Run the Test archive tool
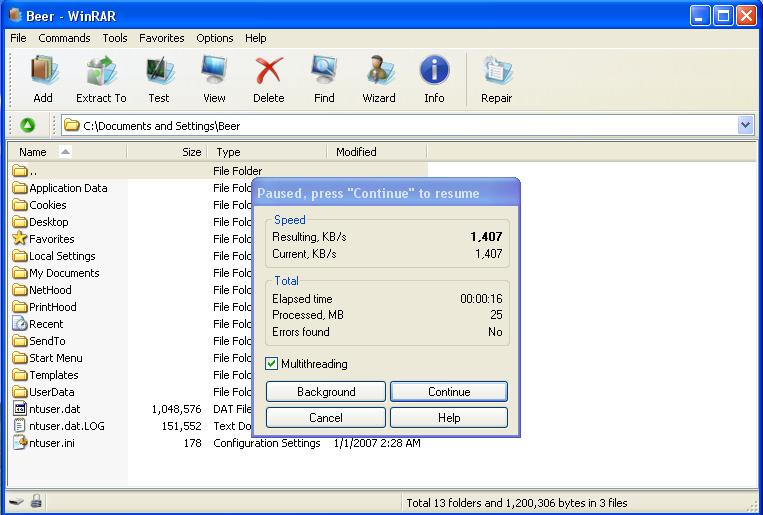 coord(159,71)
